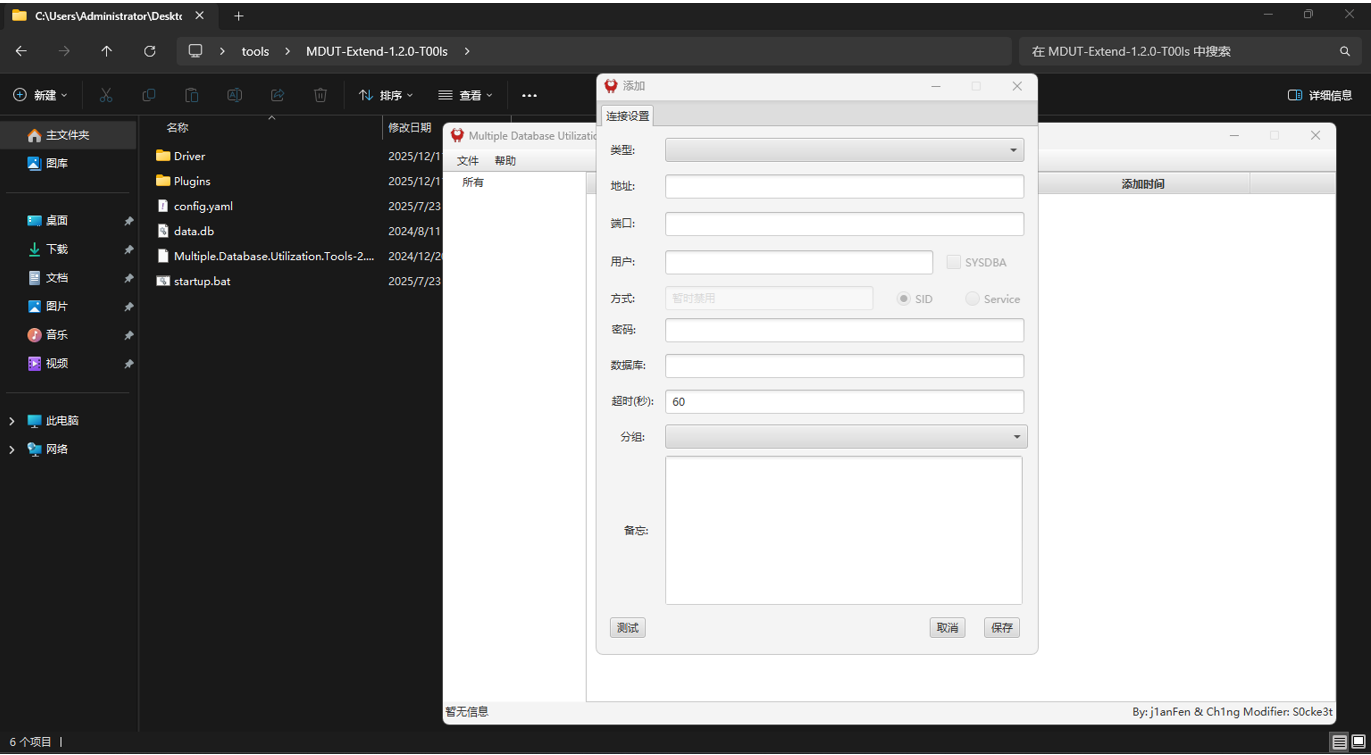Select 所有 group in MDUT sidebar

[473, 183]
